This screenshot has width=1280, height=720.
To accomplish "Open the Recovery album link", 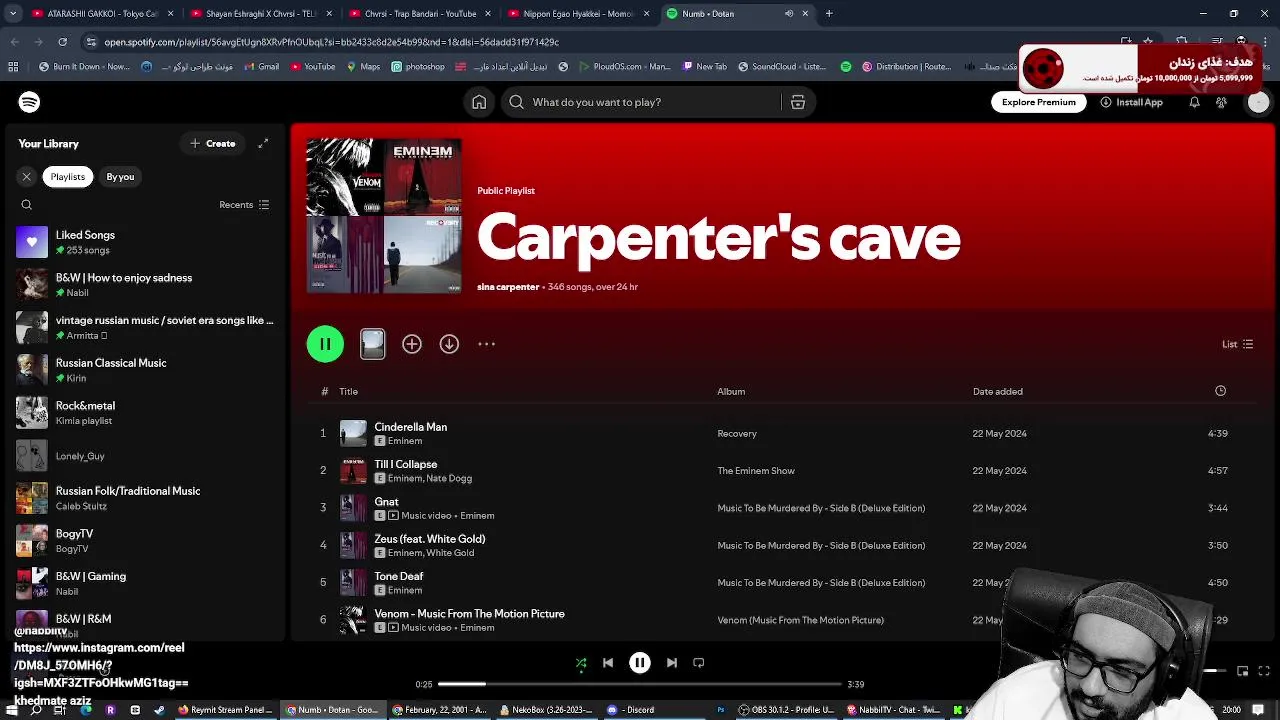I will click(x=737, y=434).
